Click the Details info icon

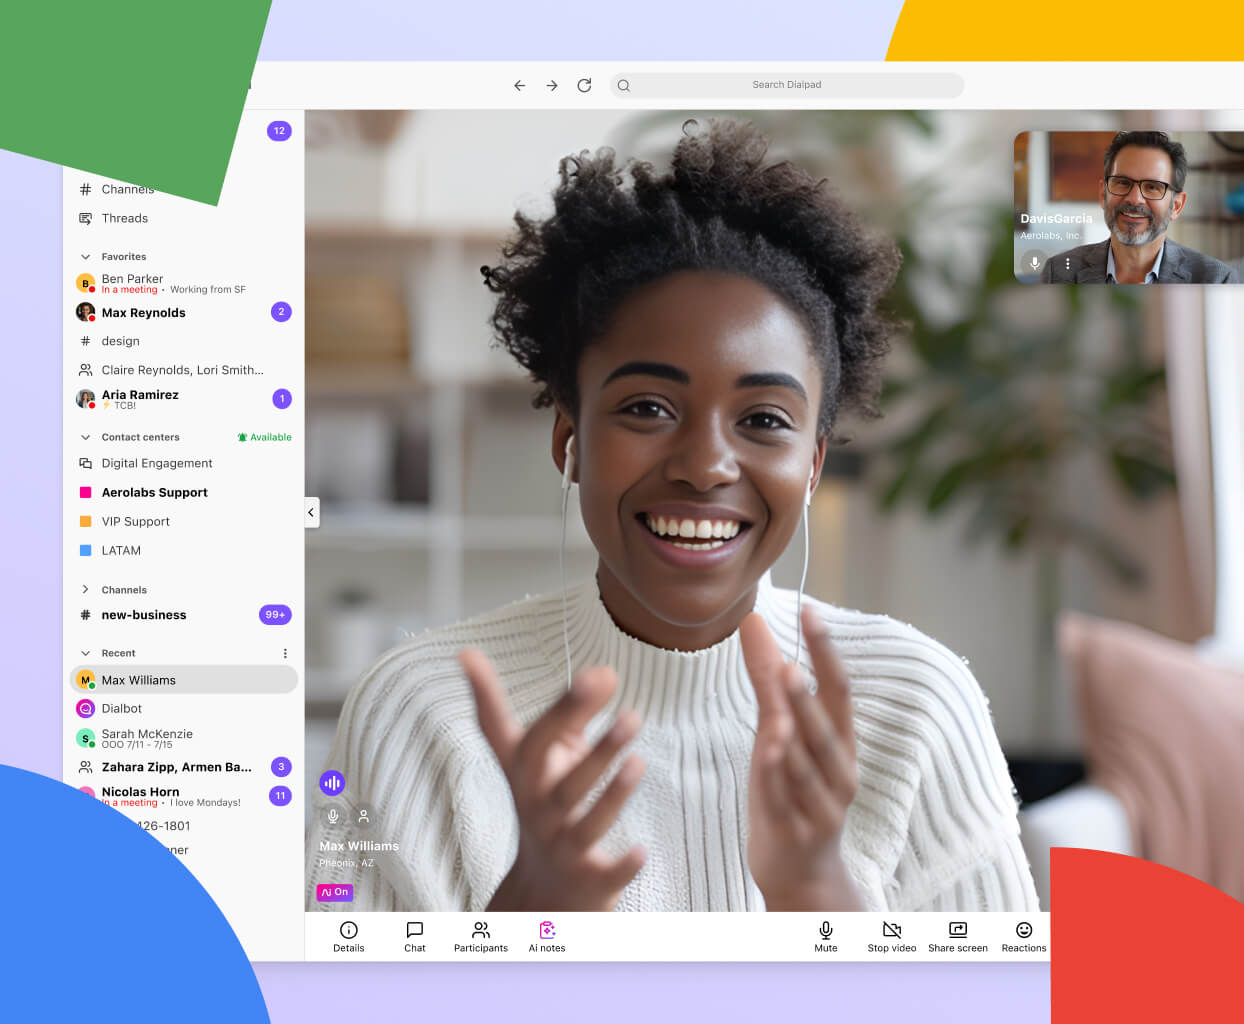click(x=348, y=928)
